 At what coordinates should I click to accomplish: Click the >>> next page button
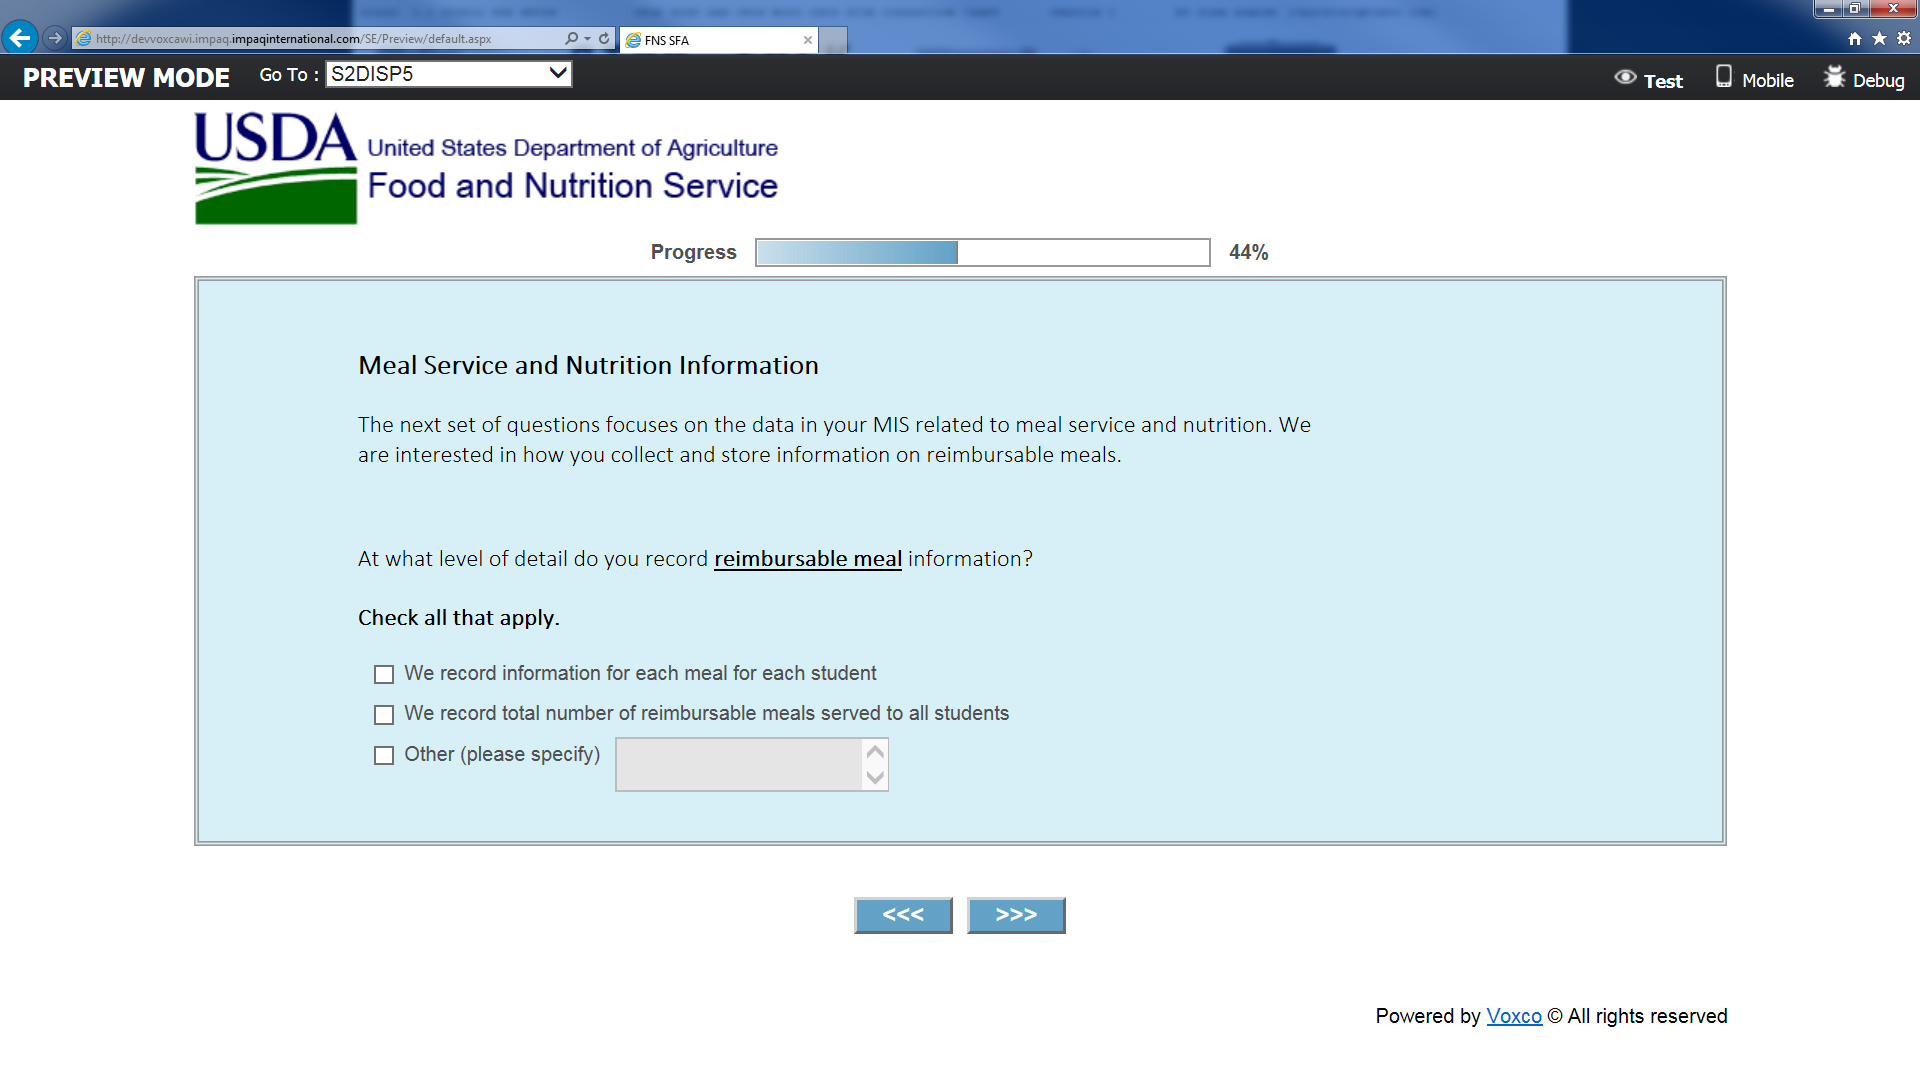pos(1016,915)
